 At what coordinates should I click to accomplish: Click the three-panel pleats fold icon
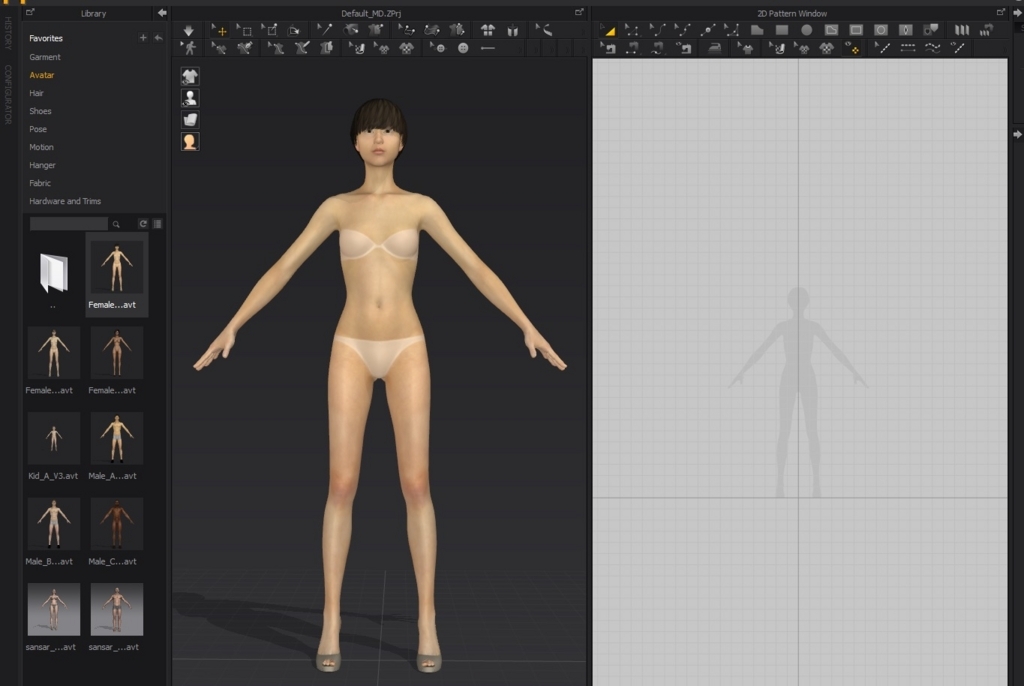[962, 30]
